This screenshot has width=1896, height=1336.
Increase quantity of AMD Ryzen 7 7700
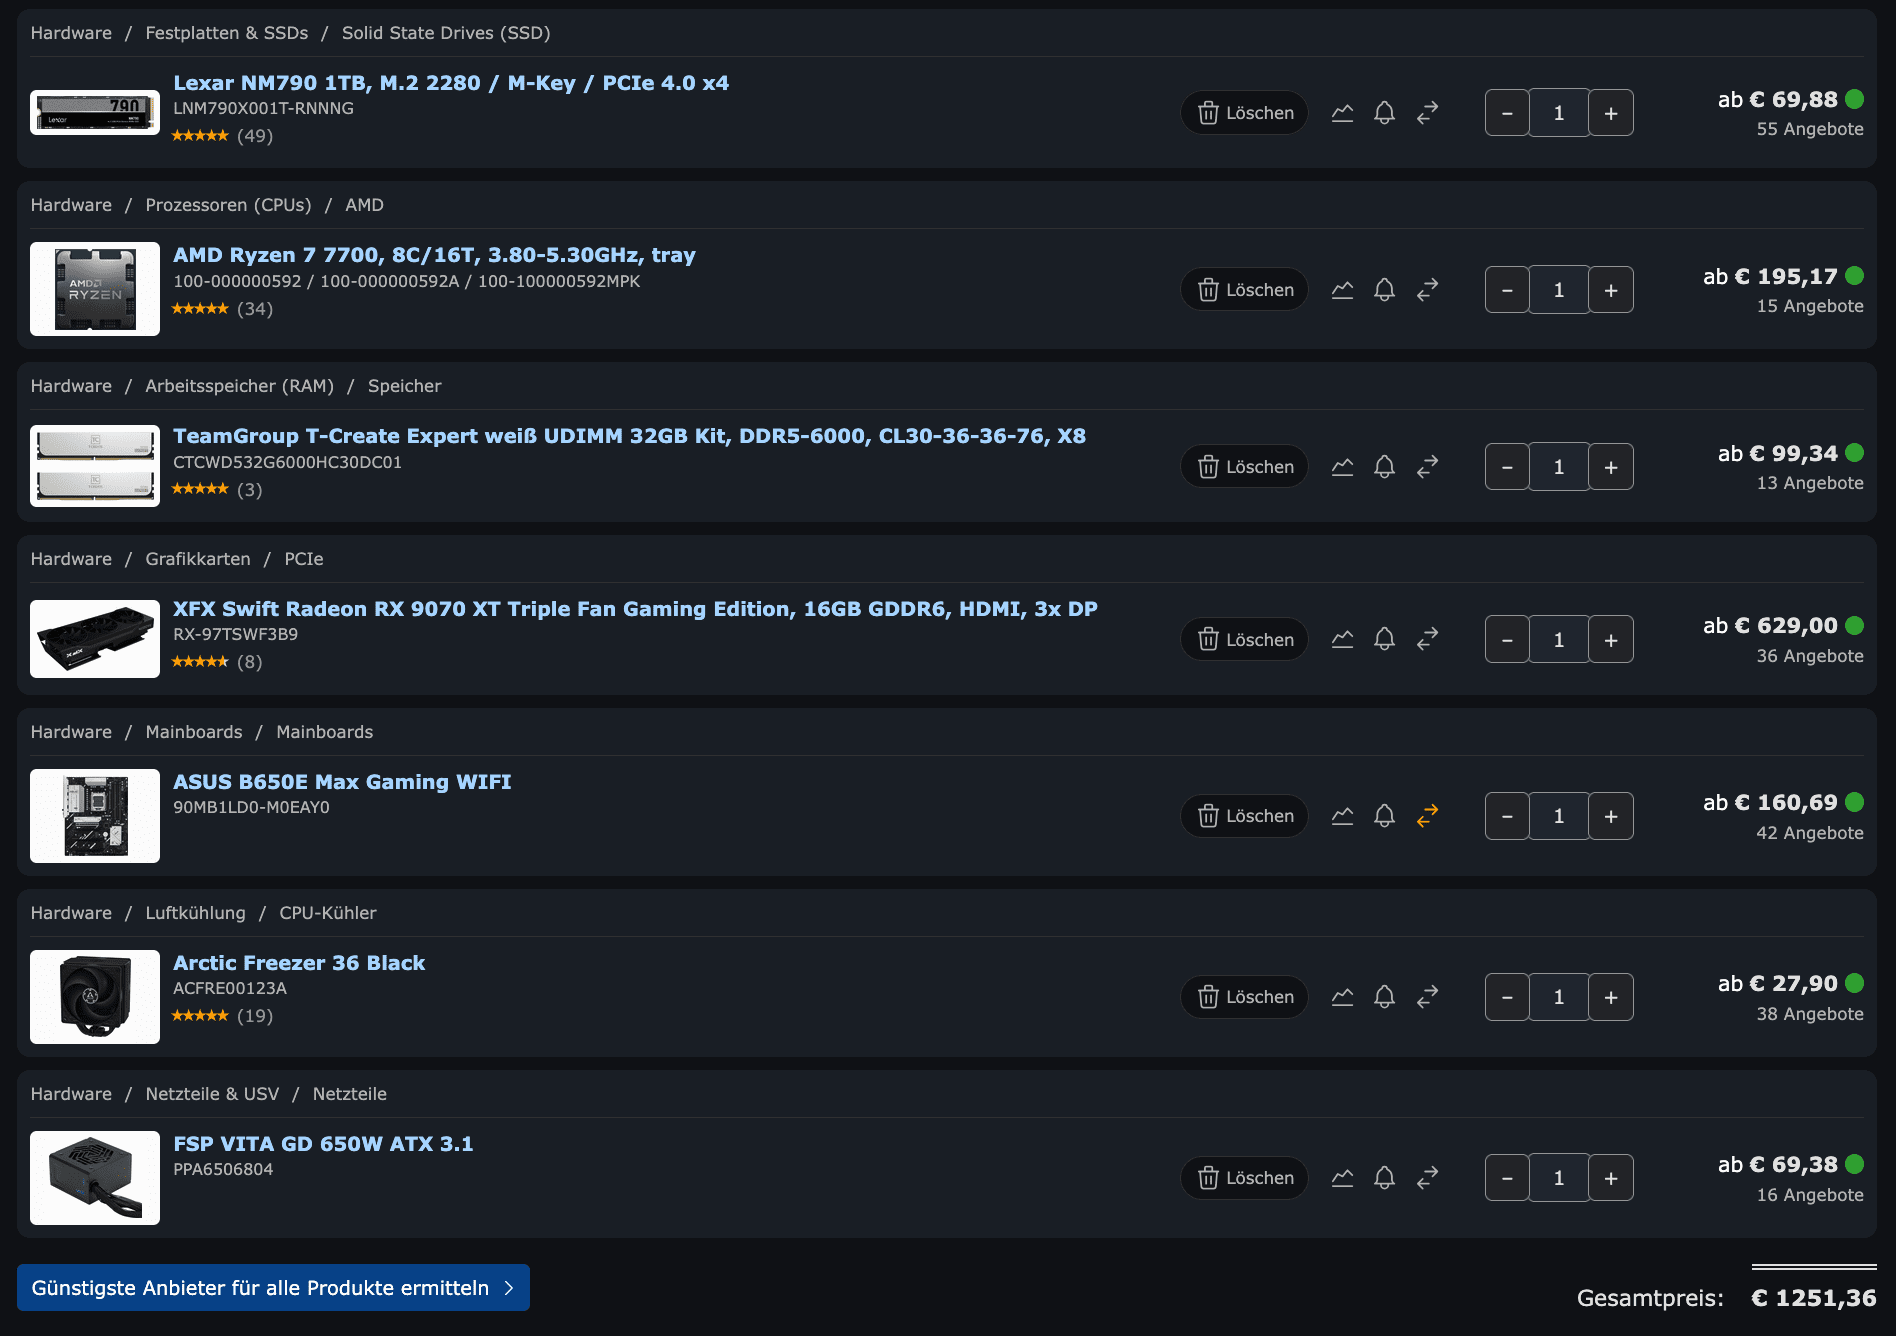[1611, 290]
